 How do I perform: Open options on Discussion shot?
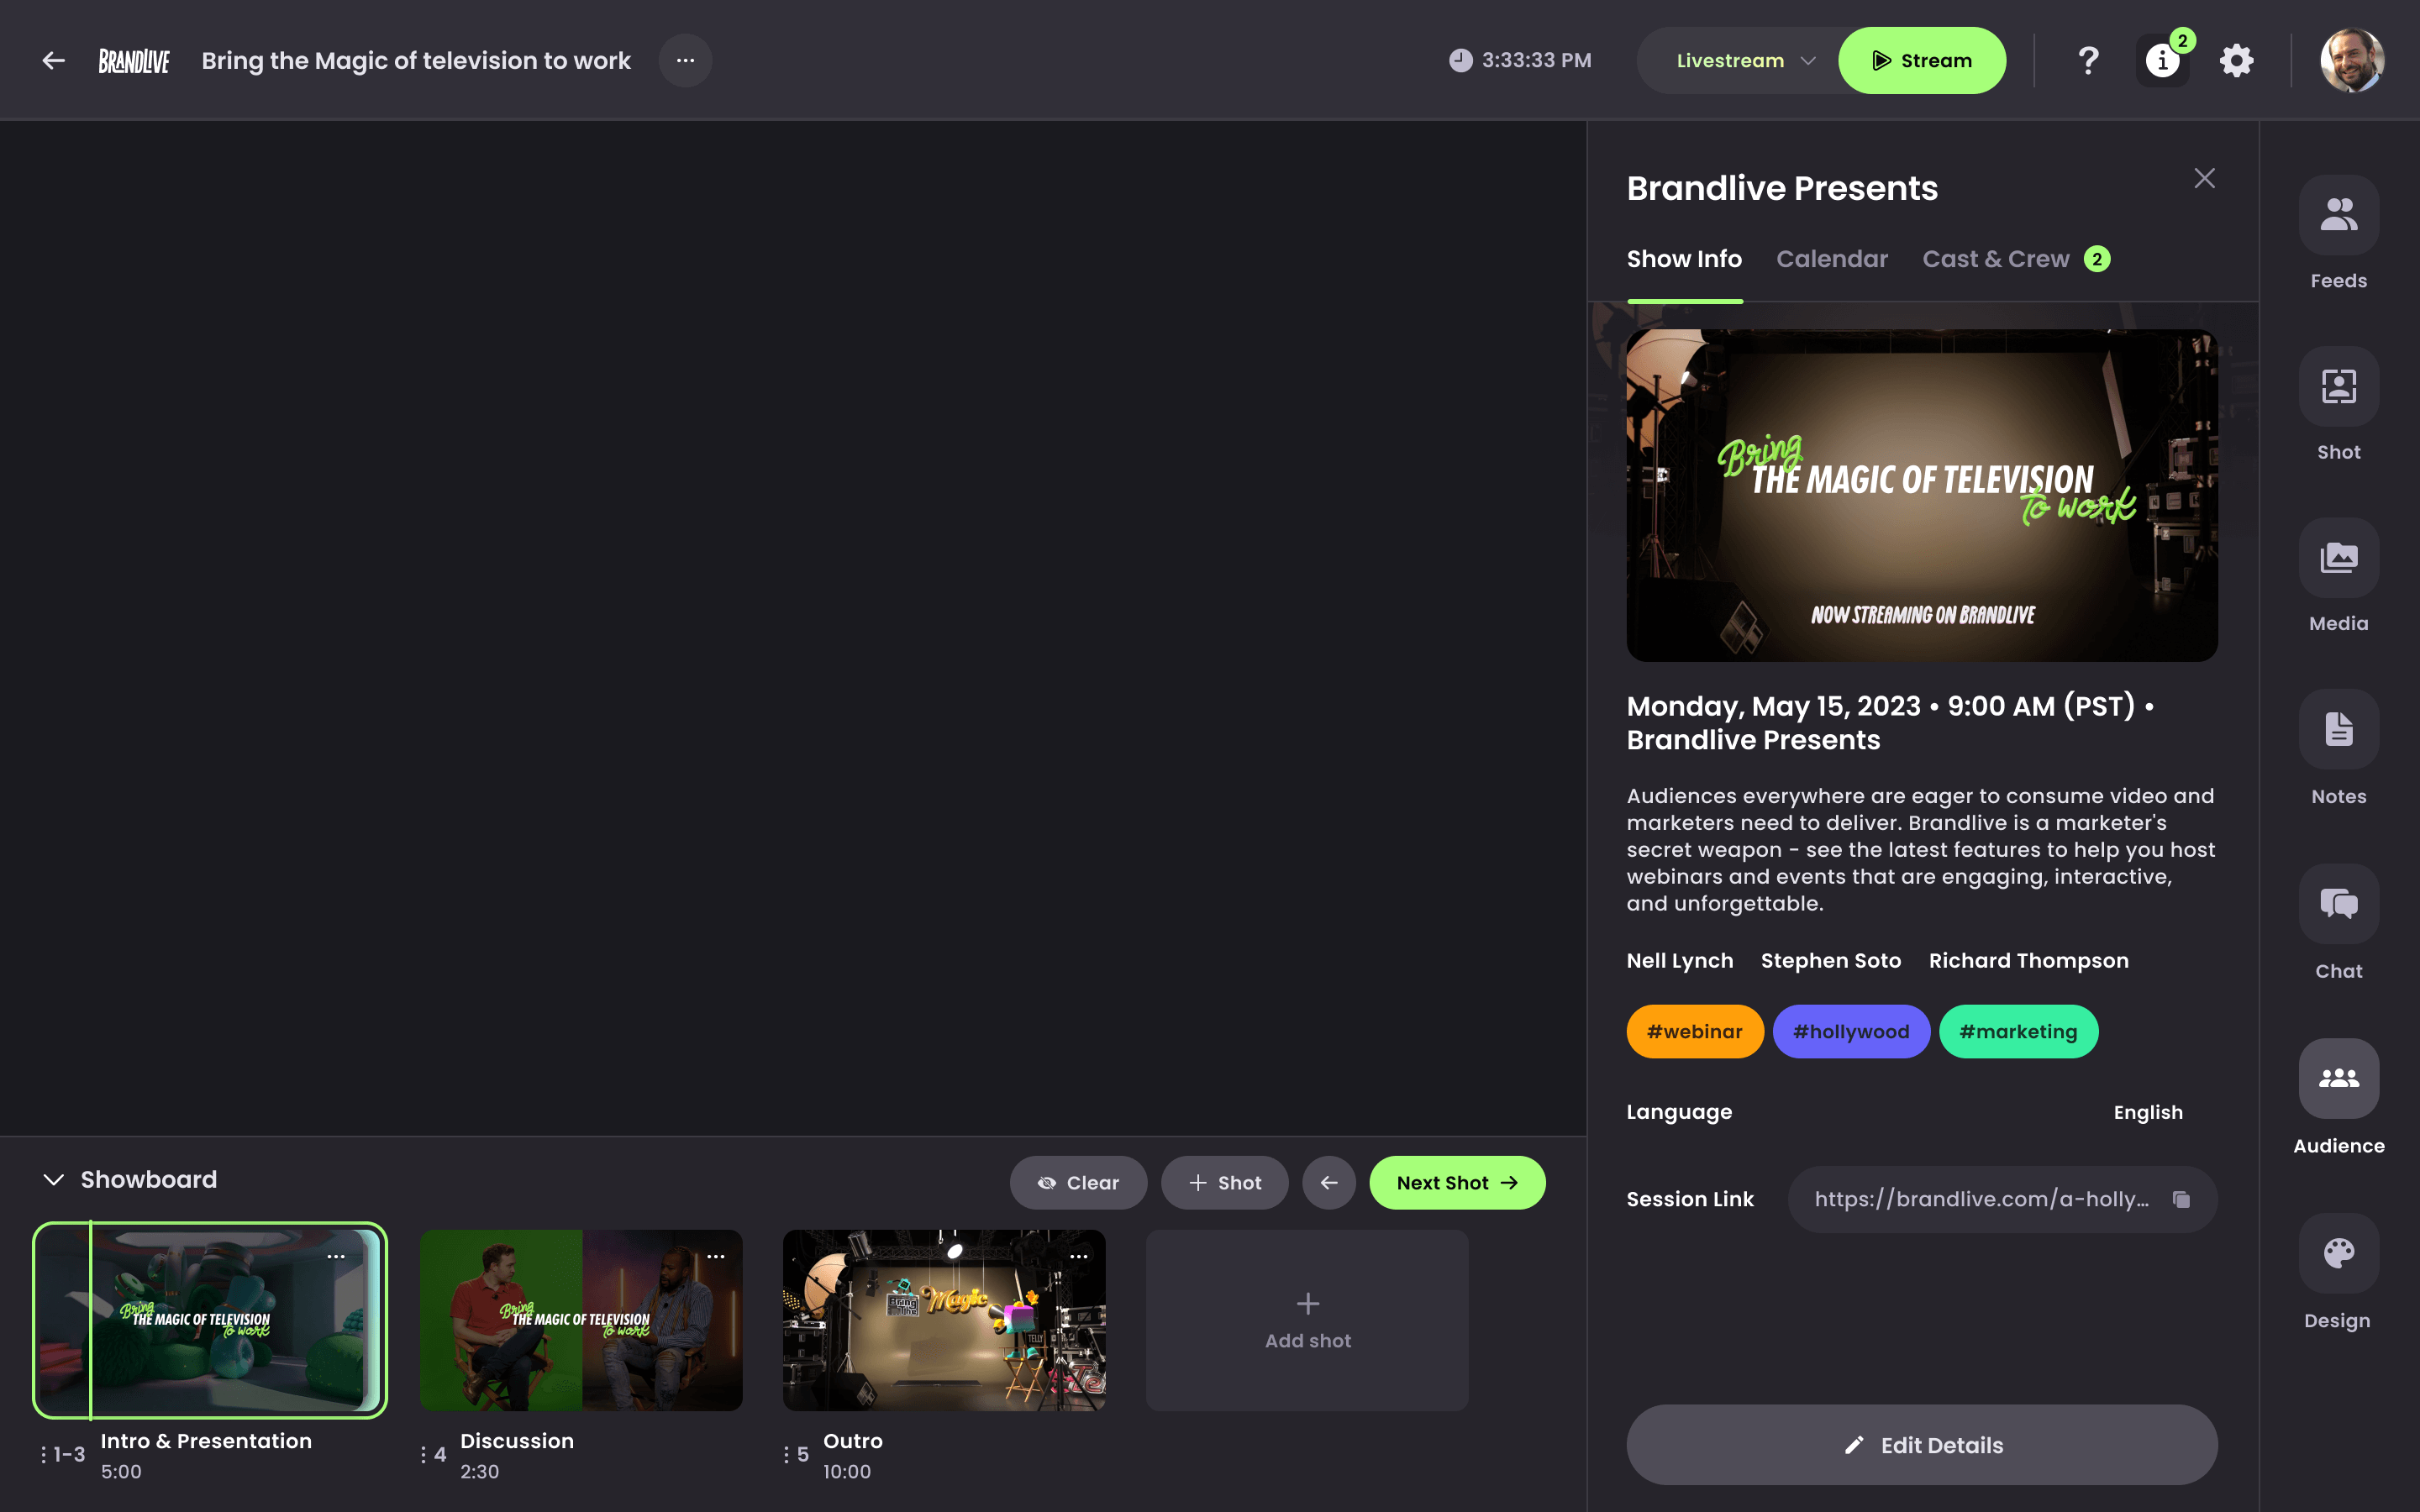tap(716, 1257)
